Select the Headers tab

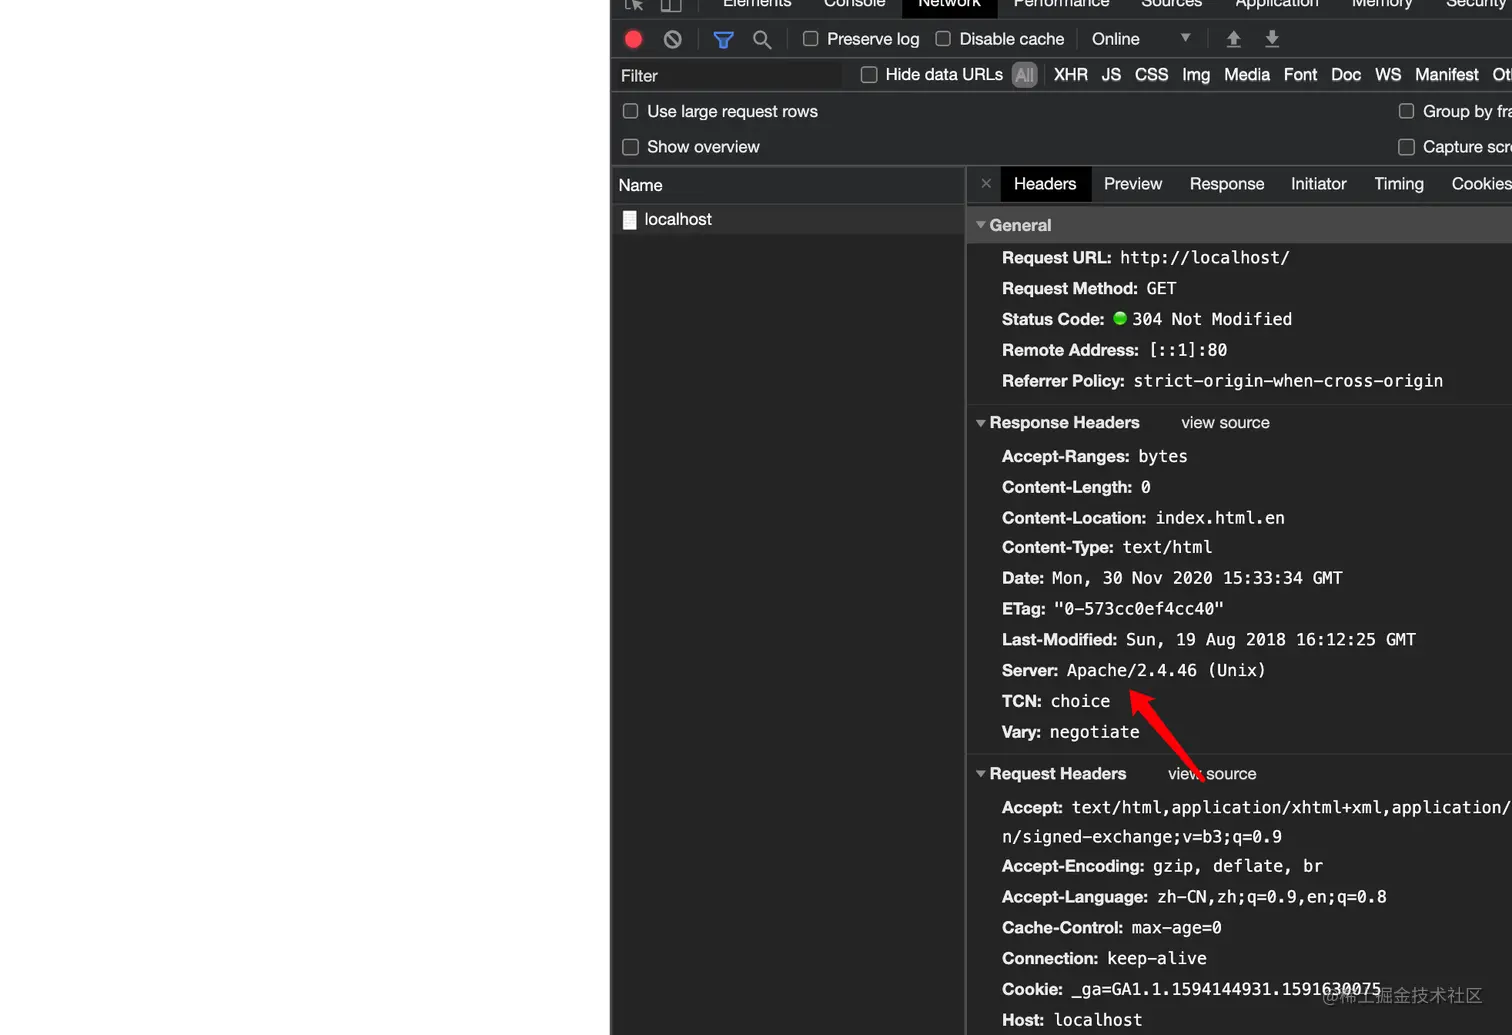(1045, 184)
